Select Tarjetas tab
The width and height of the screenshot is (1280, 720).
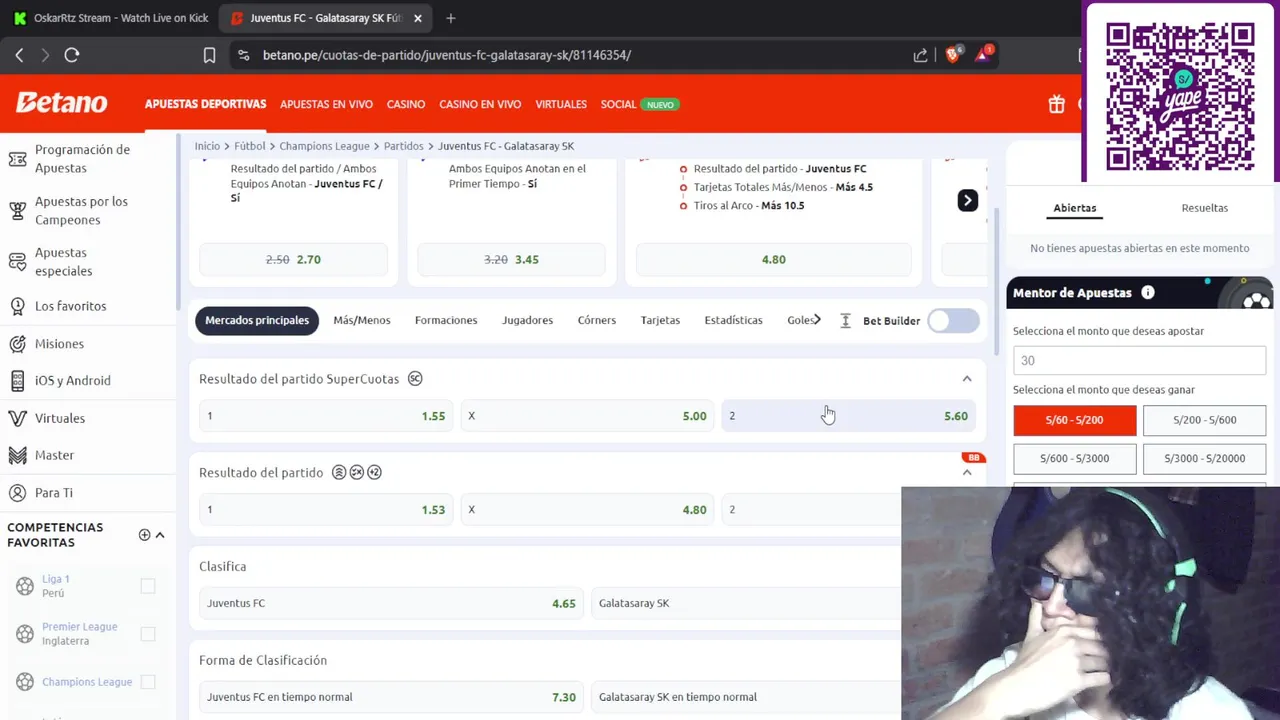coord(660,320)
